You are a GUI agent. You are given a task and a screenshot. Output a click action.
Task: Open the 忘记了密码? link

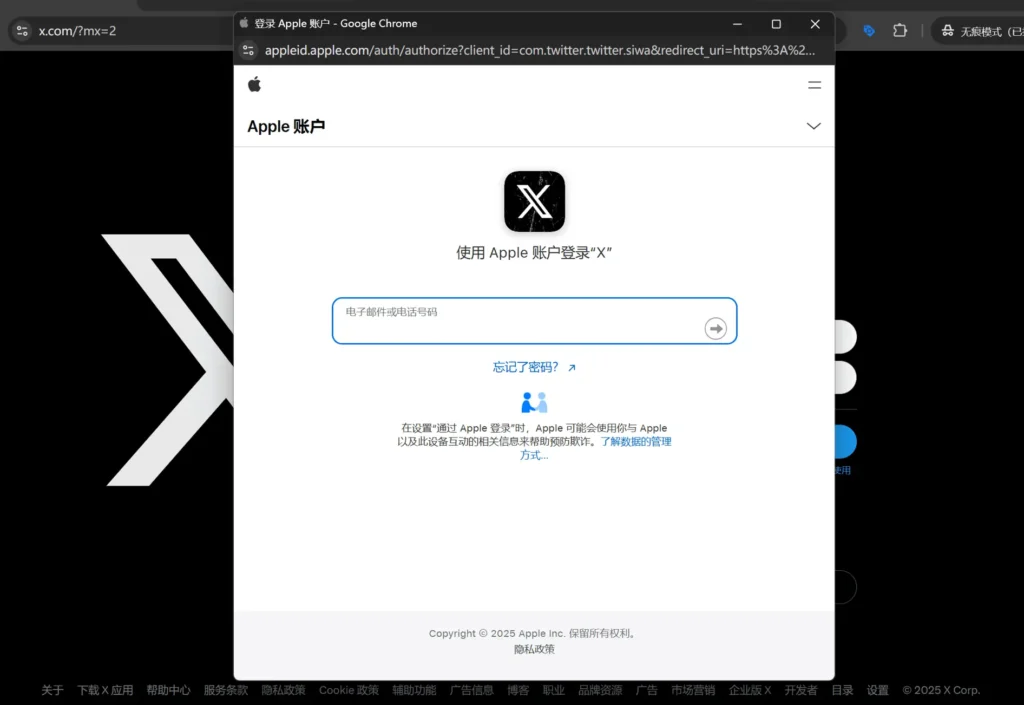click(534, 367)
